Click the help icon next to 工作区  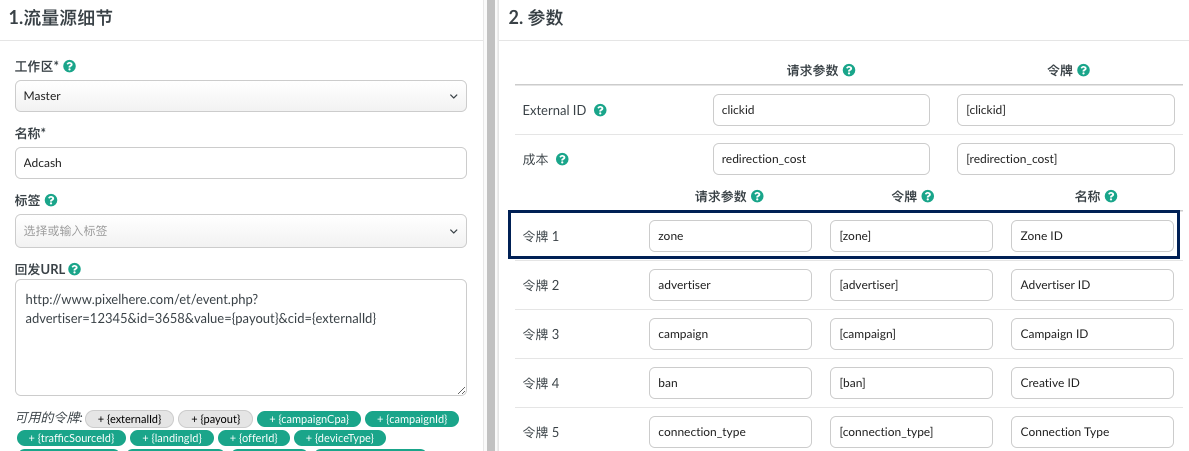pyautogui.click(x=69, y=67)
